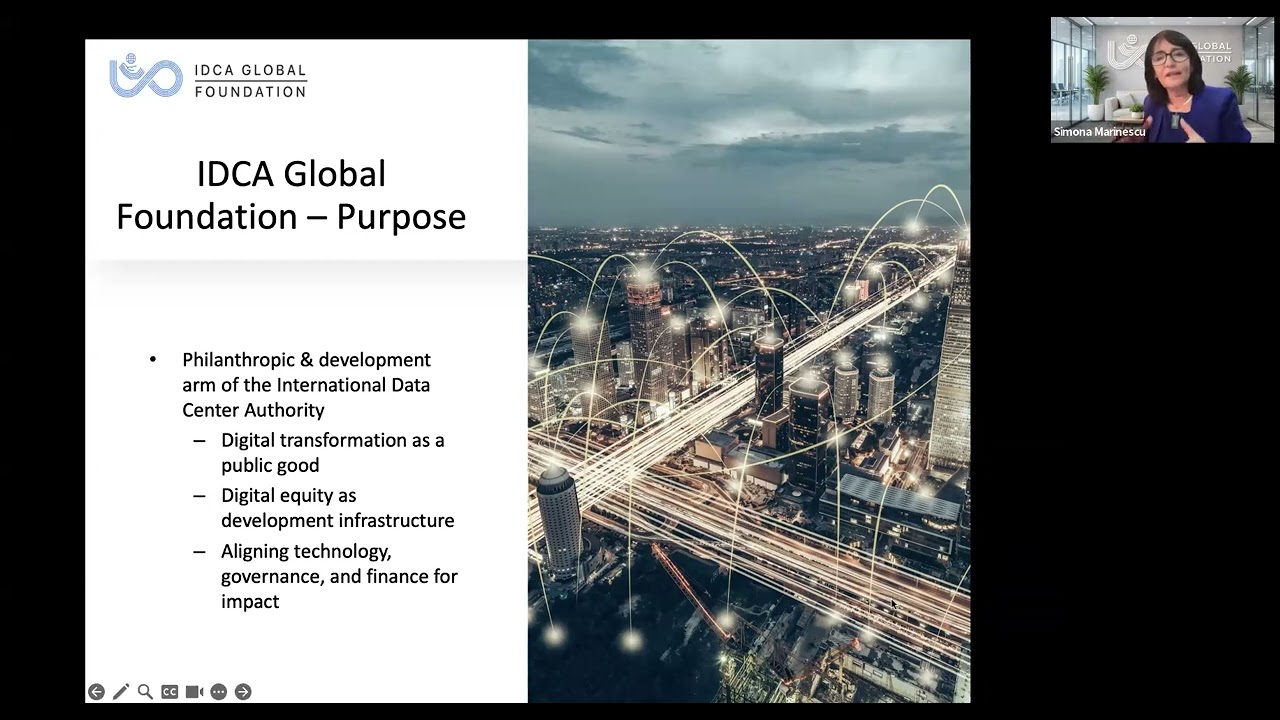Click the 'Philanthropic & development arm' bullet
Viewport: 1280px width, 720px height.
(x=307, y=385)
